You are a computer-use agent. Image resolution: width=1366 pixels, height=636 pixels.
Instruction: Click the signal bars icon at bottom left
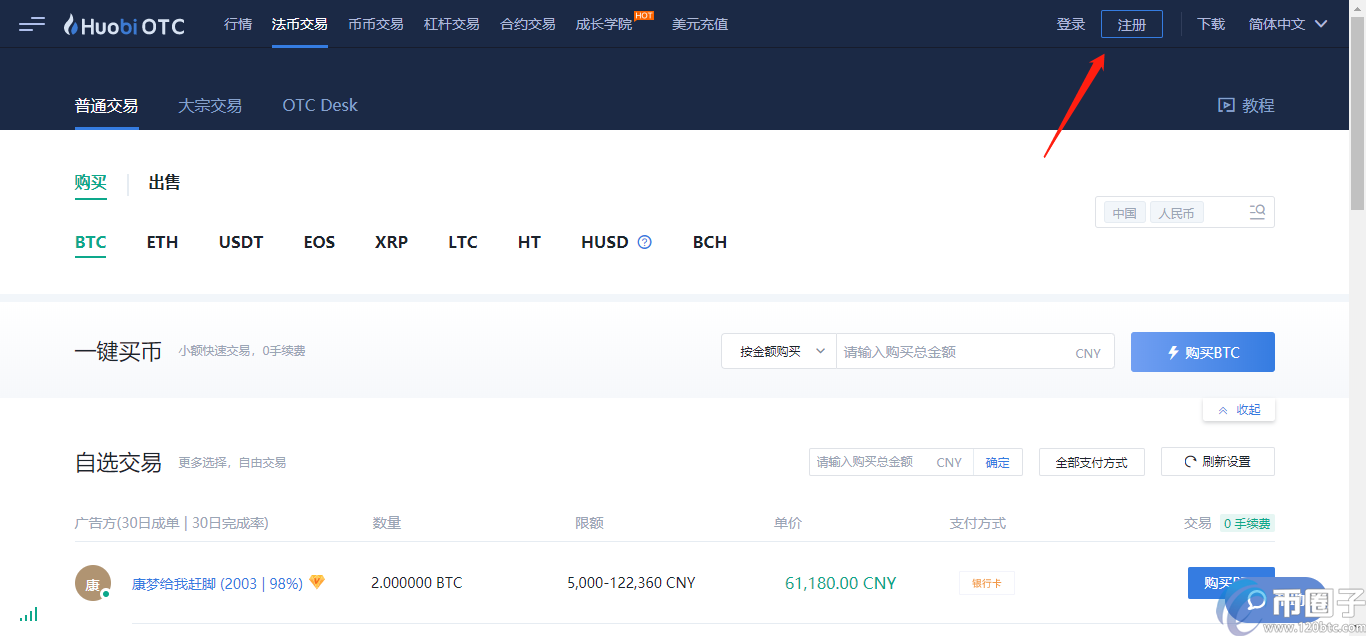(x=29, y=614)
